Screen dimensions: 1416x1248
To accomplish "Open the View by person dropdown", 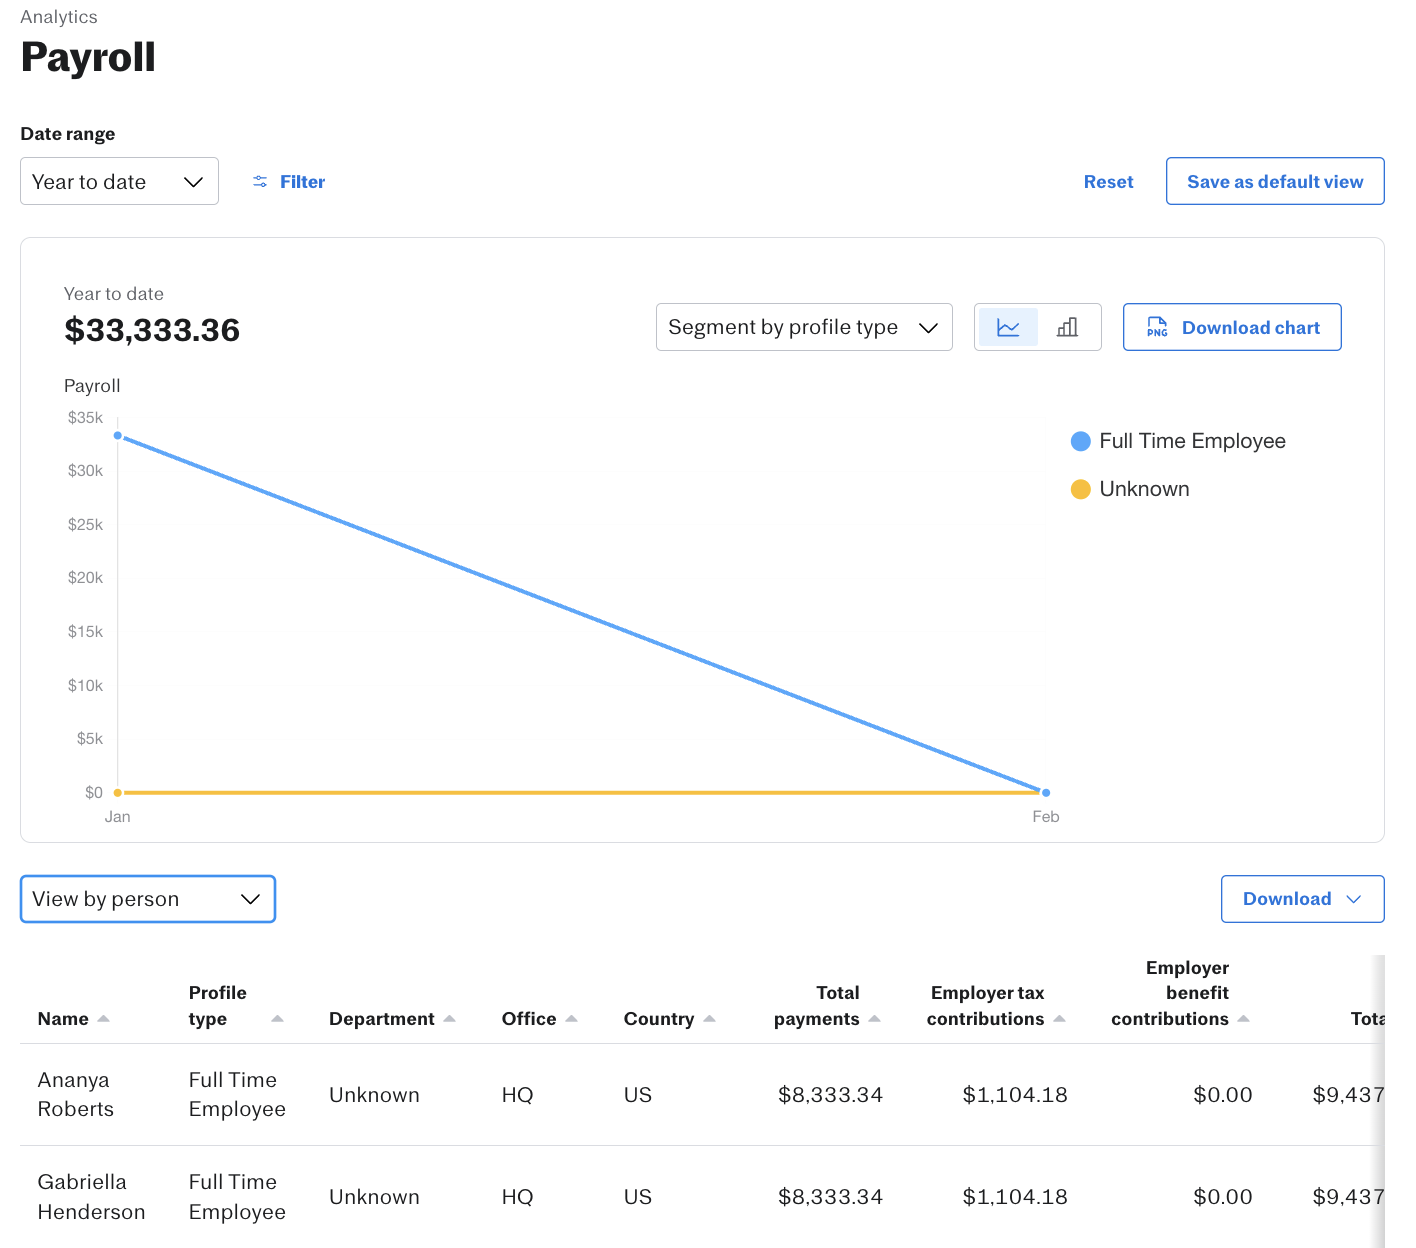I will [148, 899].
